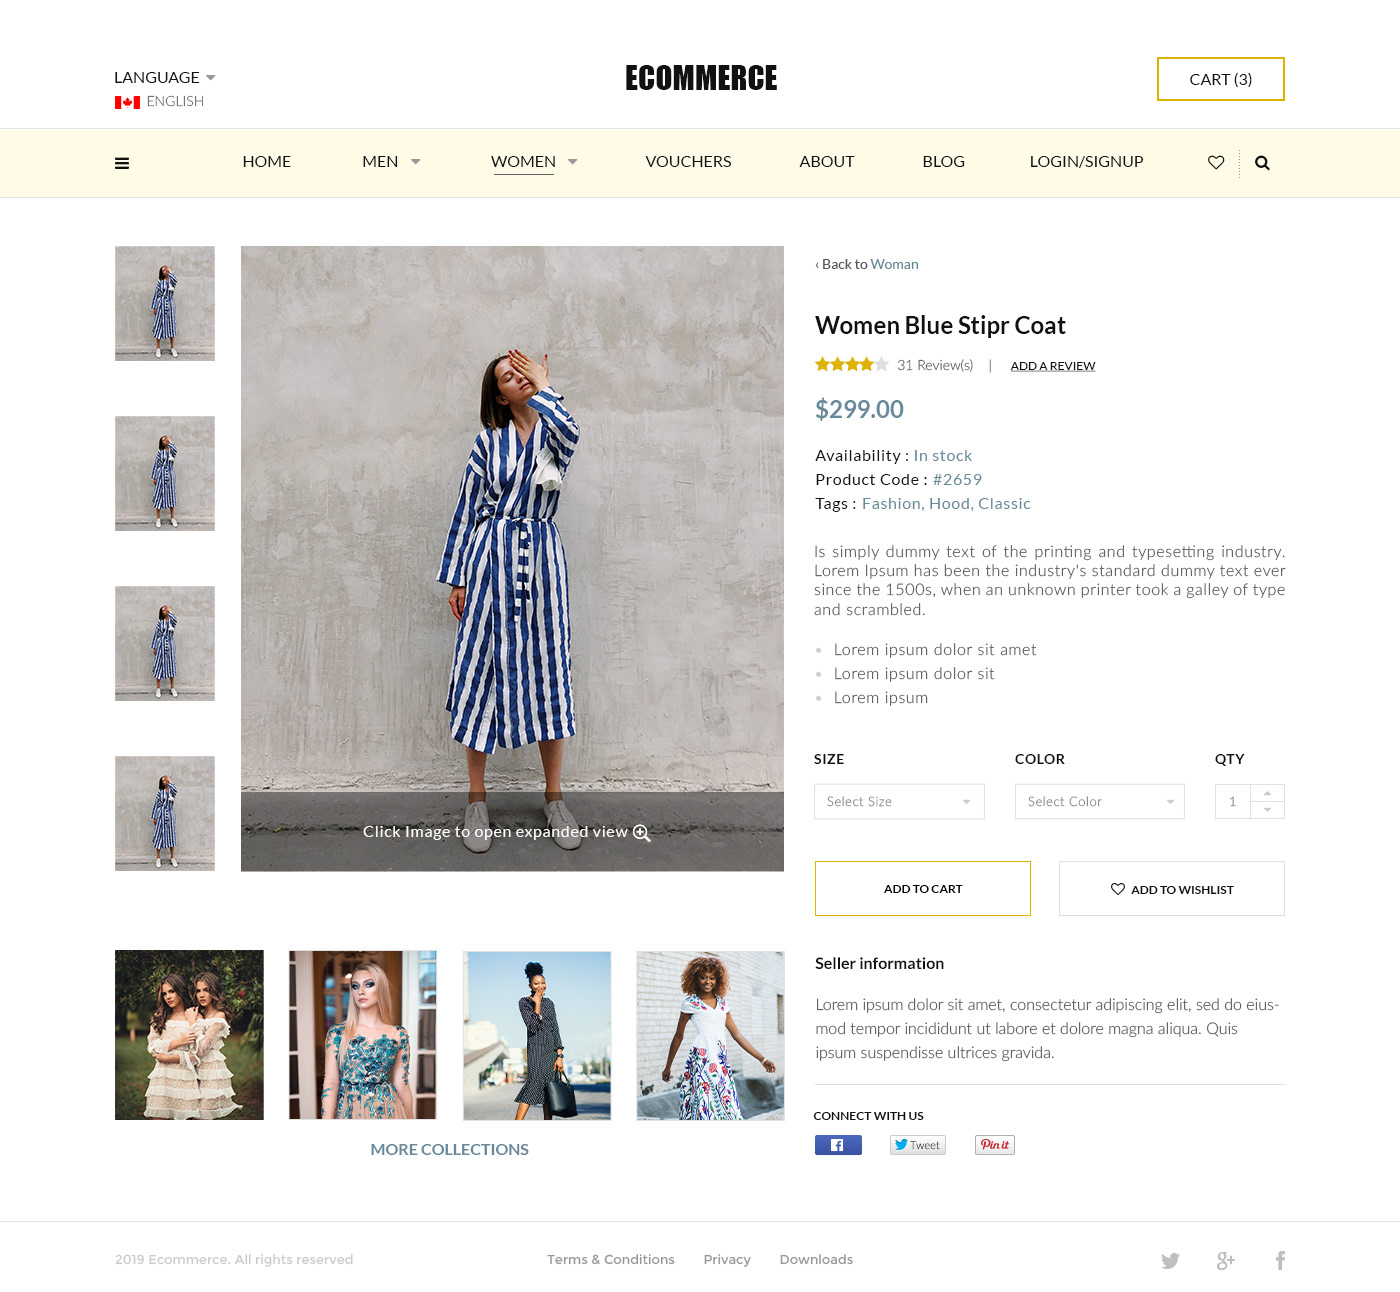Open search with the magnifier icon
This screenshot has height=1292, width=1400.
(x=1262, y=163)
